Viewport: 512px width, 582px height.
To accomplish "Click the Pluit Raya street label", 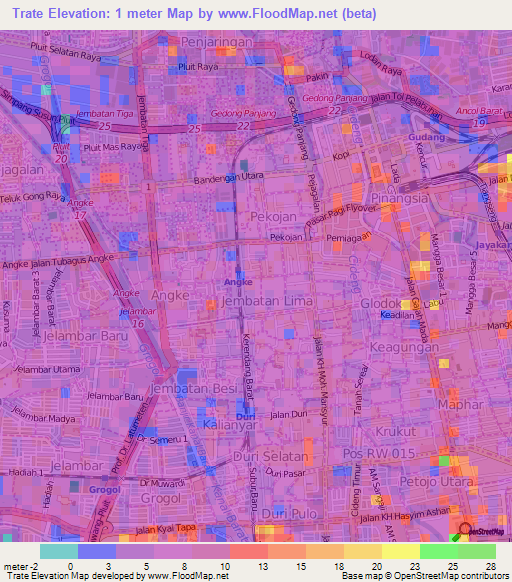I will click(198, 67).
